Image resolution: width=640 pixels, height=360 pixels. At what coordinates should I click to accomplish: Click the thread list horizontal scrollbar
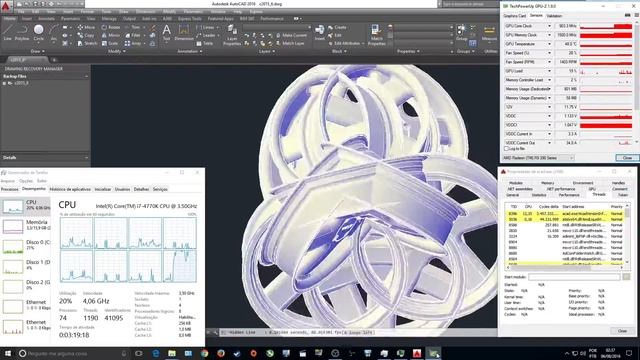point(565,267)
